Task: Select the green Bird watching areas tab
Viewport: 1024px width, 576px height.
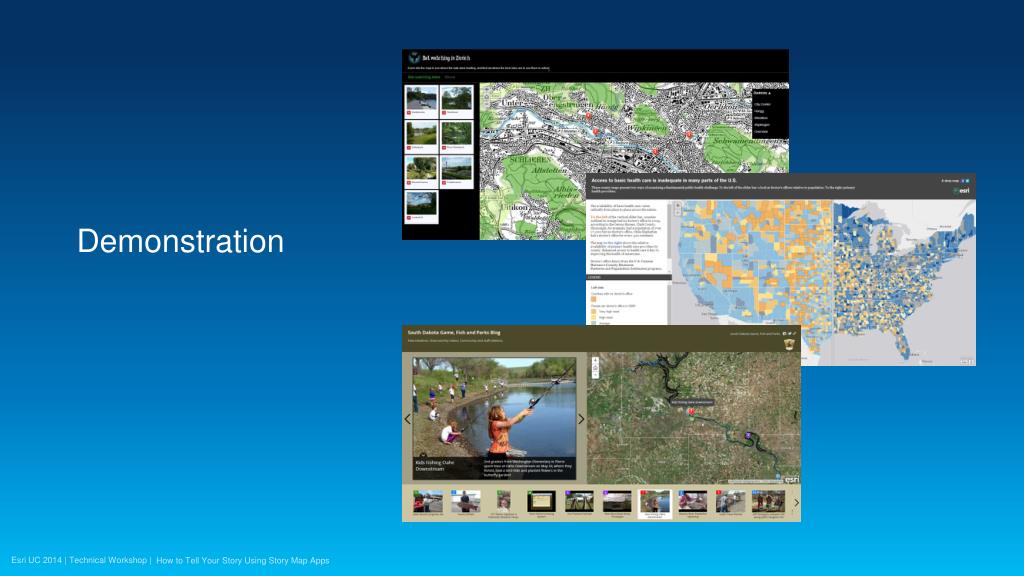Action: 424,77
